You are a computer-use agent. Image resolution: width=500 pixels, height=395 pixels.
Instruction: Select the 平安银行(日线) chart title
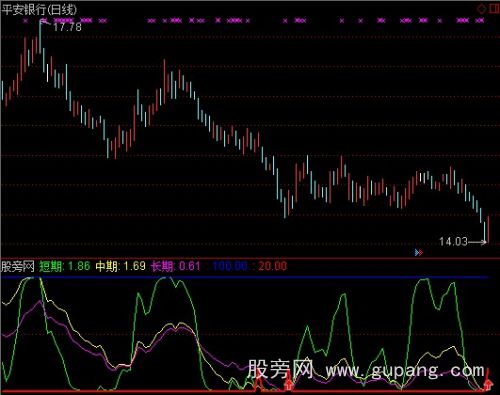click(x=39, y=10)
